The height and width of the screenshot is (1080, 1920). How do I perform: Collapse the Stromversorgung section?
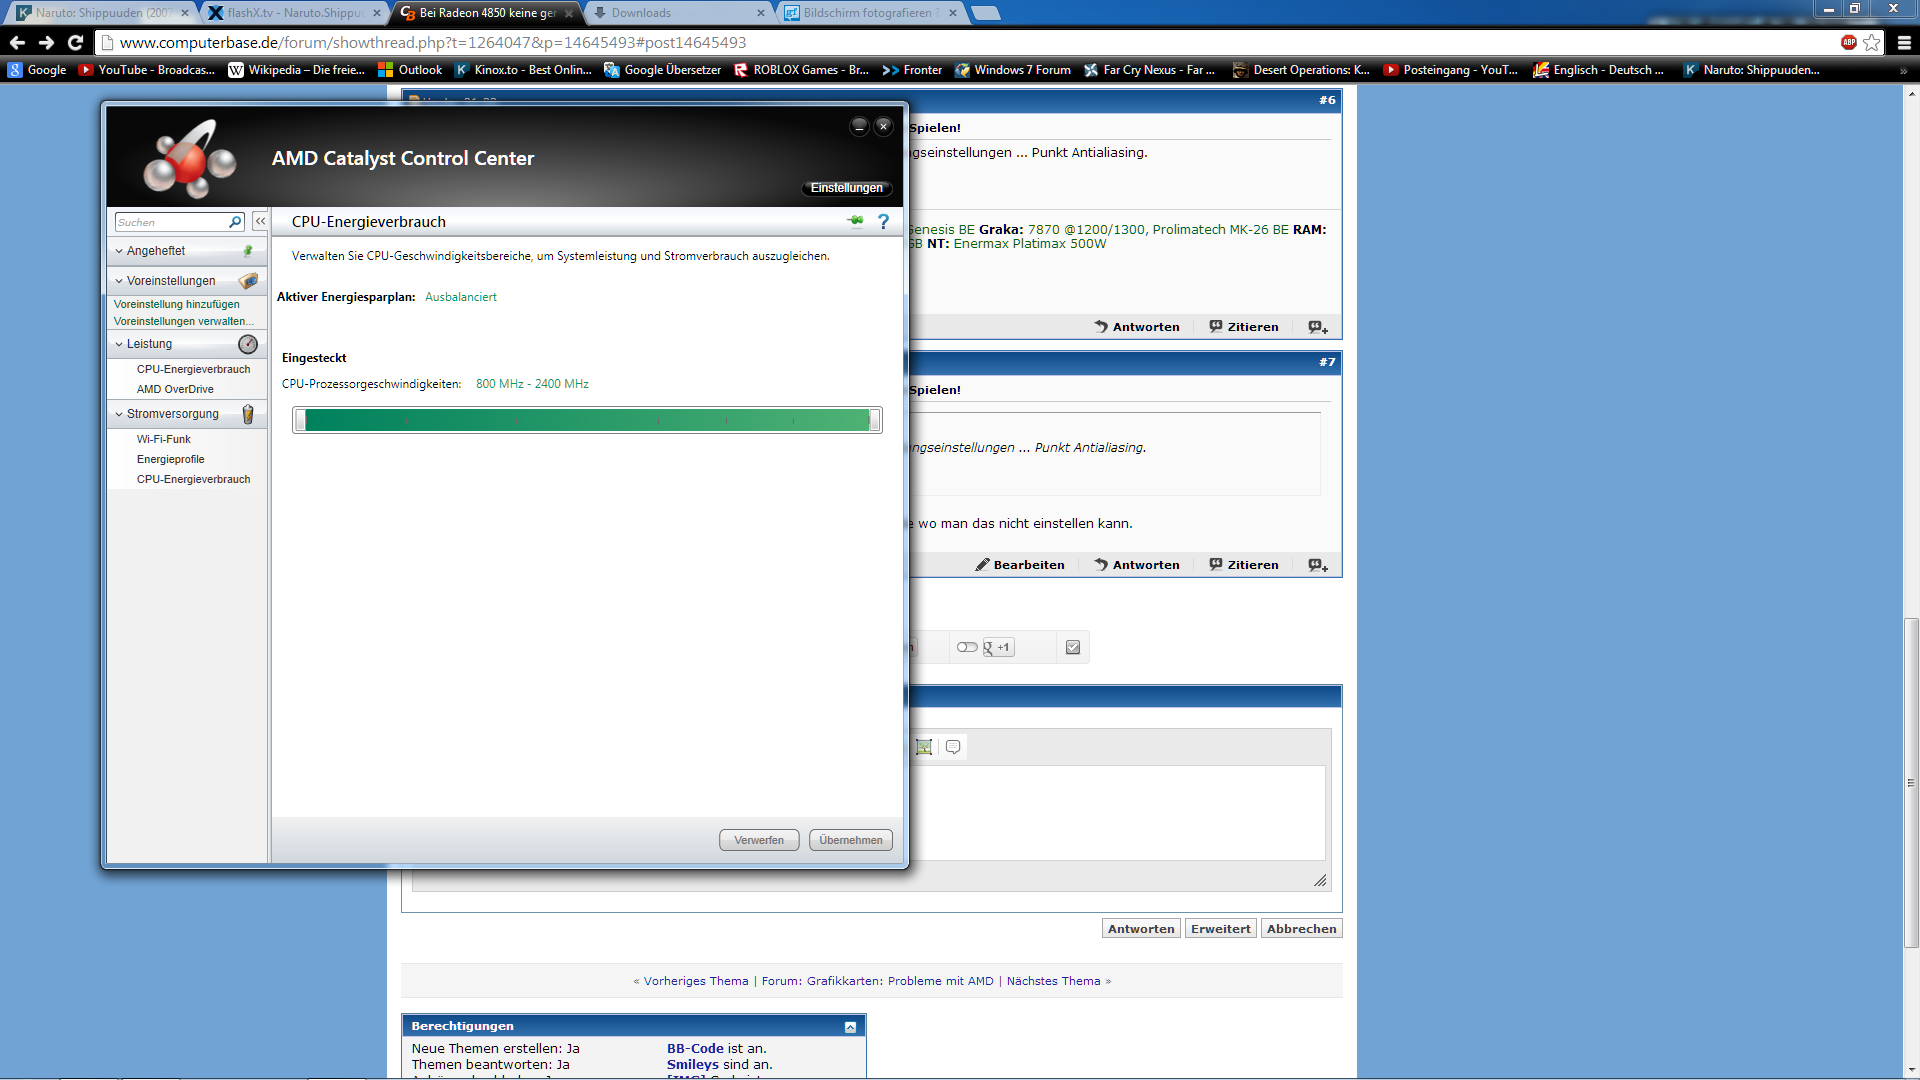(119, 414)
